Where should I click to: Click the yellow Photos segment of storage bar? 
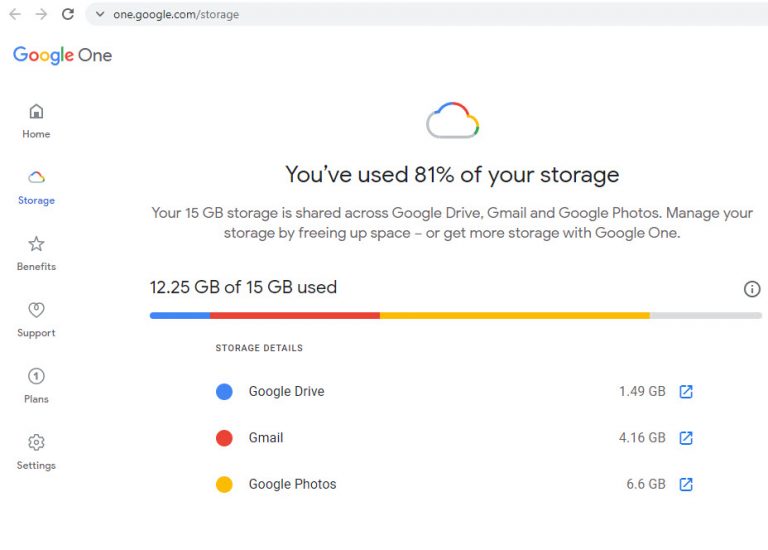(514, 315)
